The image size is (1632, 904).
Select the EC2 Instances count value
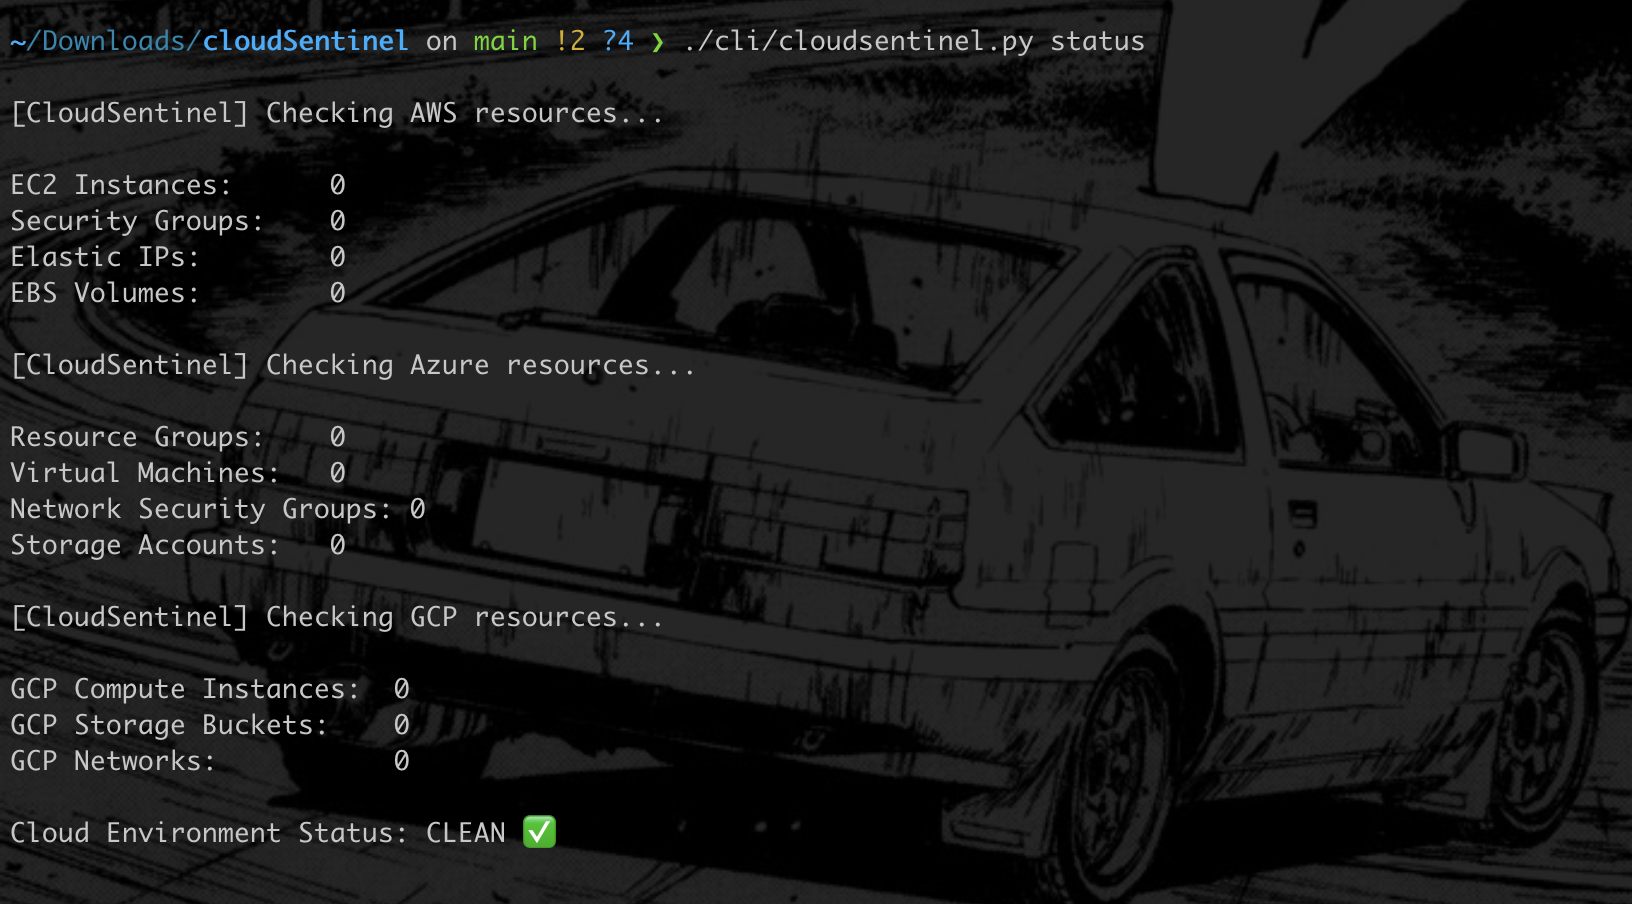(338, 185)
